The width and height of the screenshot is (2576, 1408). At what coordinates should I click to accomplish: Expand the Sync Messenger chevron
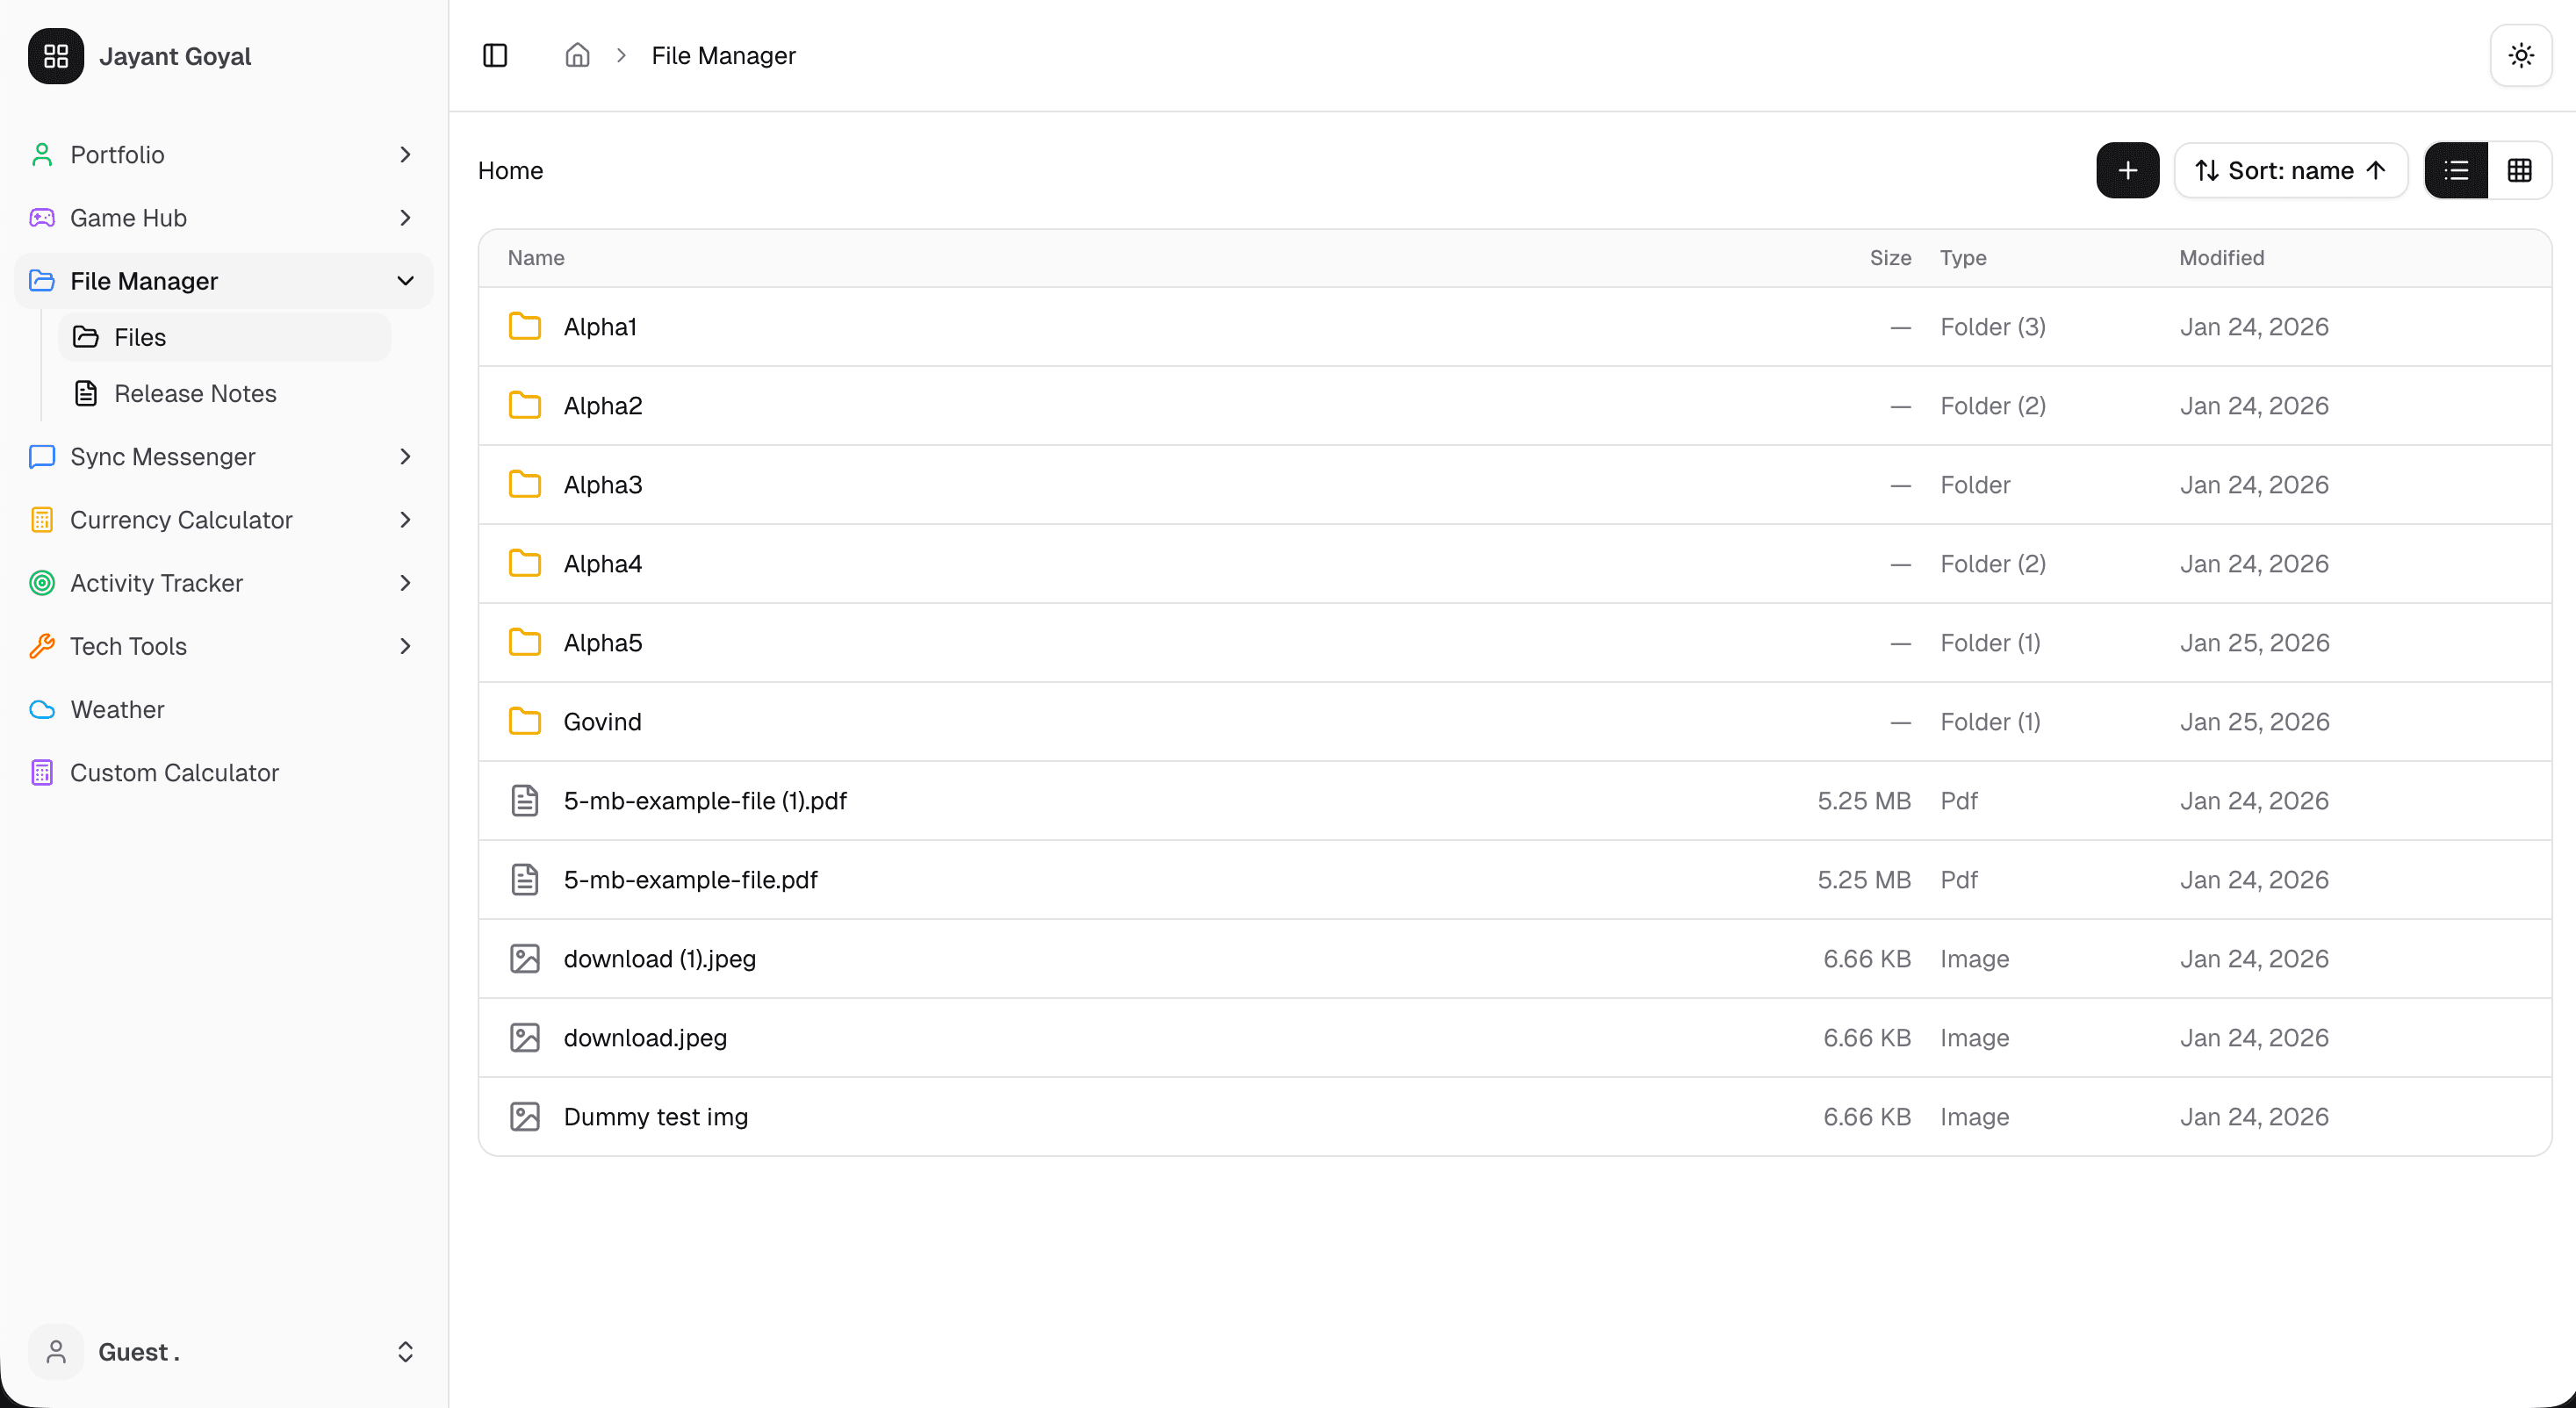coord(405,456)
